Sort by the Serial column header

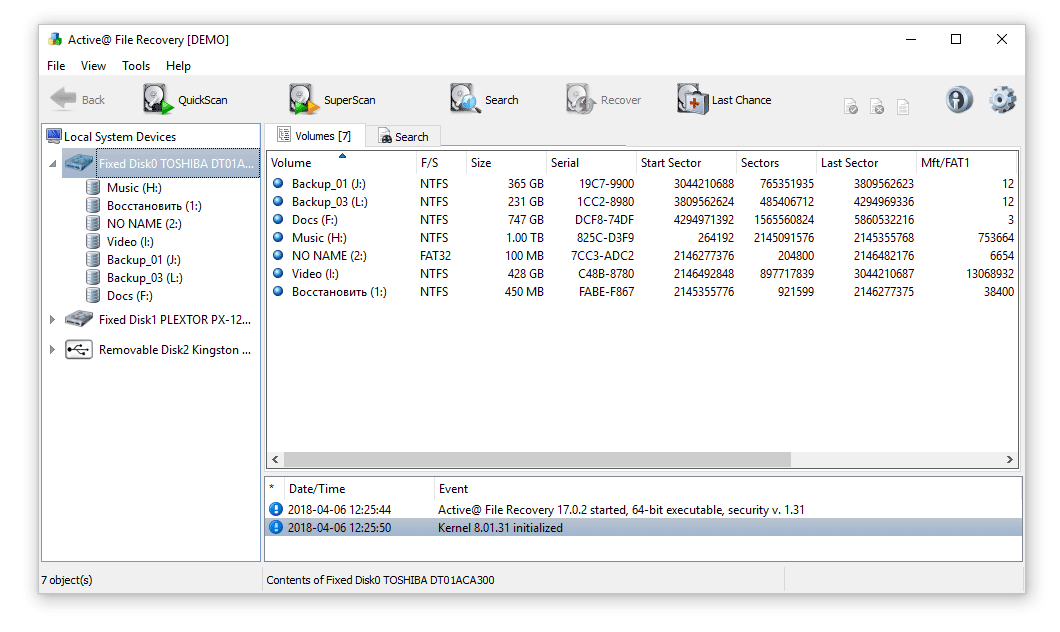591,162
